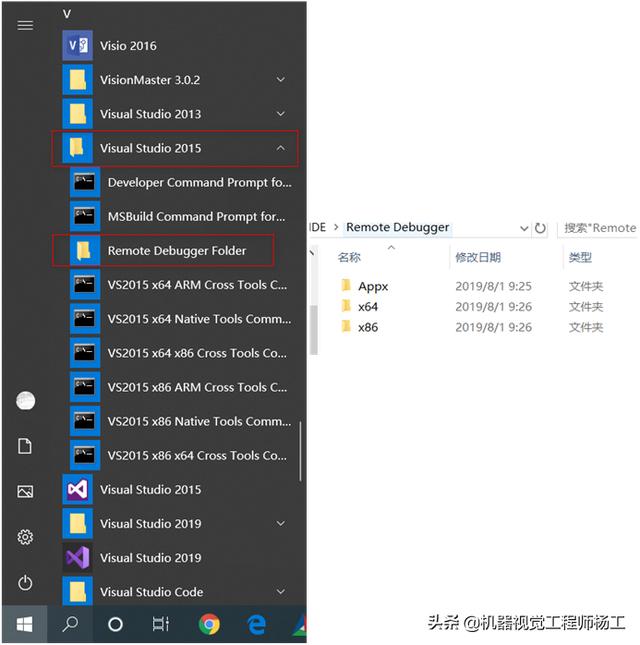The image size is (640, 645).
Task: Click VS2015 x86 ARM Cross Tools icon
Action: pyautogui.click(x=85, y=387)
